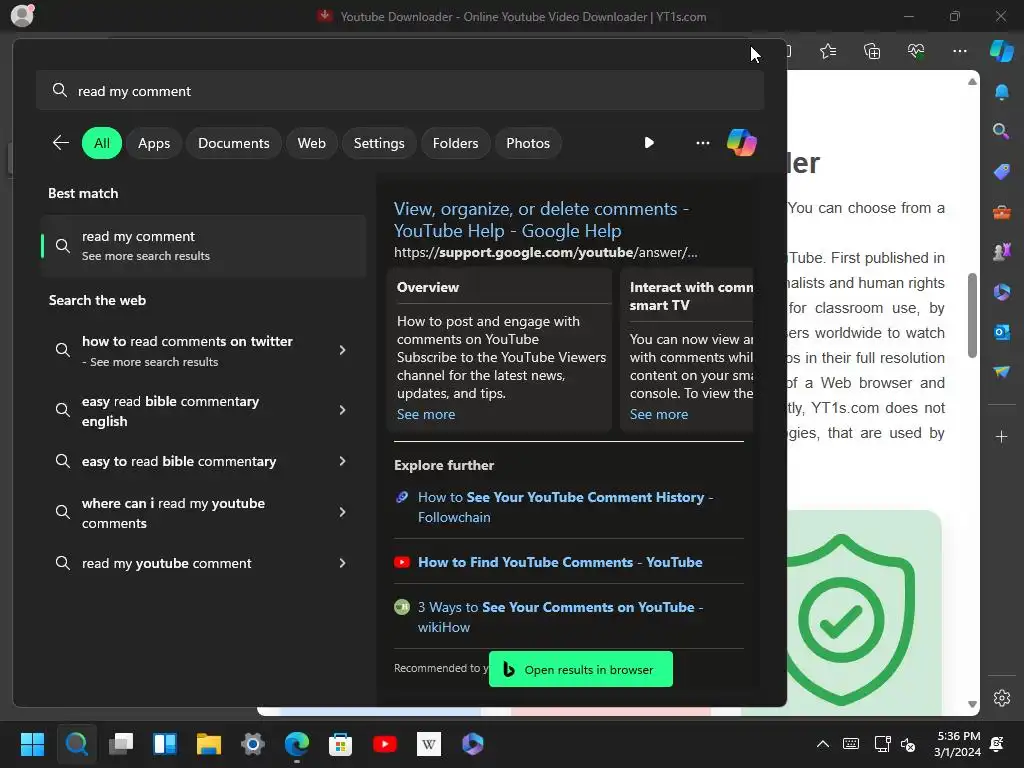Screen dimensions: 1024x768
Task: Launch File Explorer from the taskbar
Action: point(209,744)
